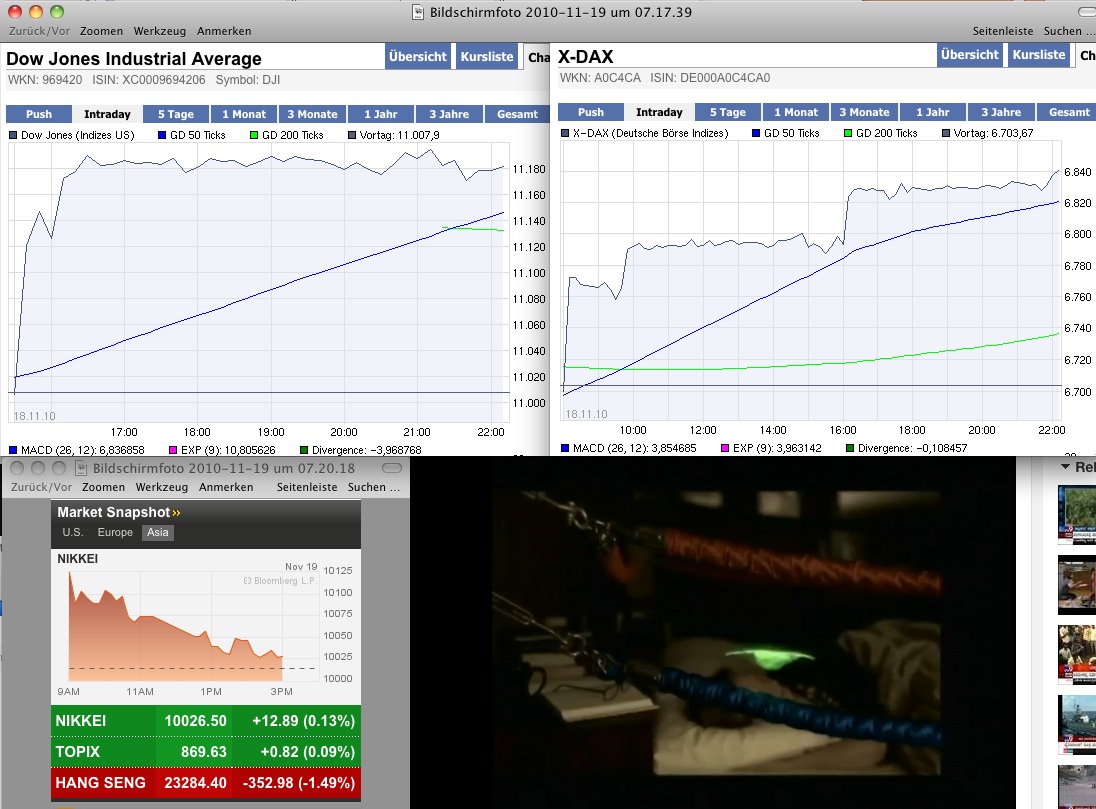This screenshot has height=809, width=1096.
Task: Click Anmerken in the 07.17.39 window toolbar
Action: (x=224, y=31)
